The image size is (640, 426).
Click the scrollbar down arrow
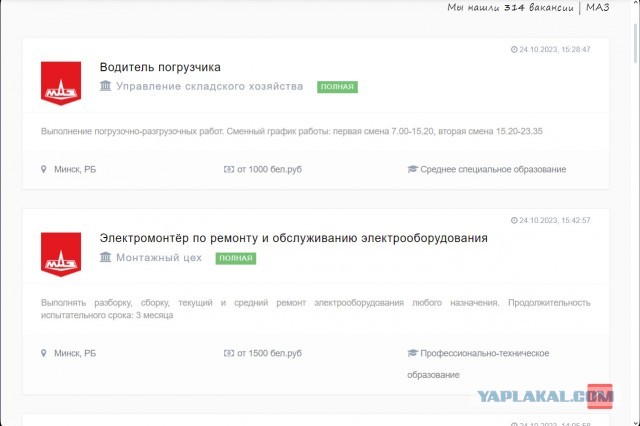[x=636, y=422]
